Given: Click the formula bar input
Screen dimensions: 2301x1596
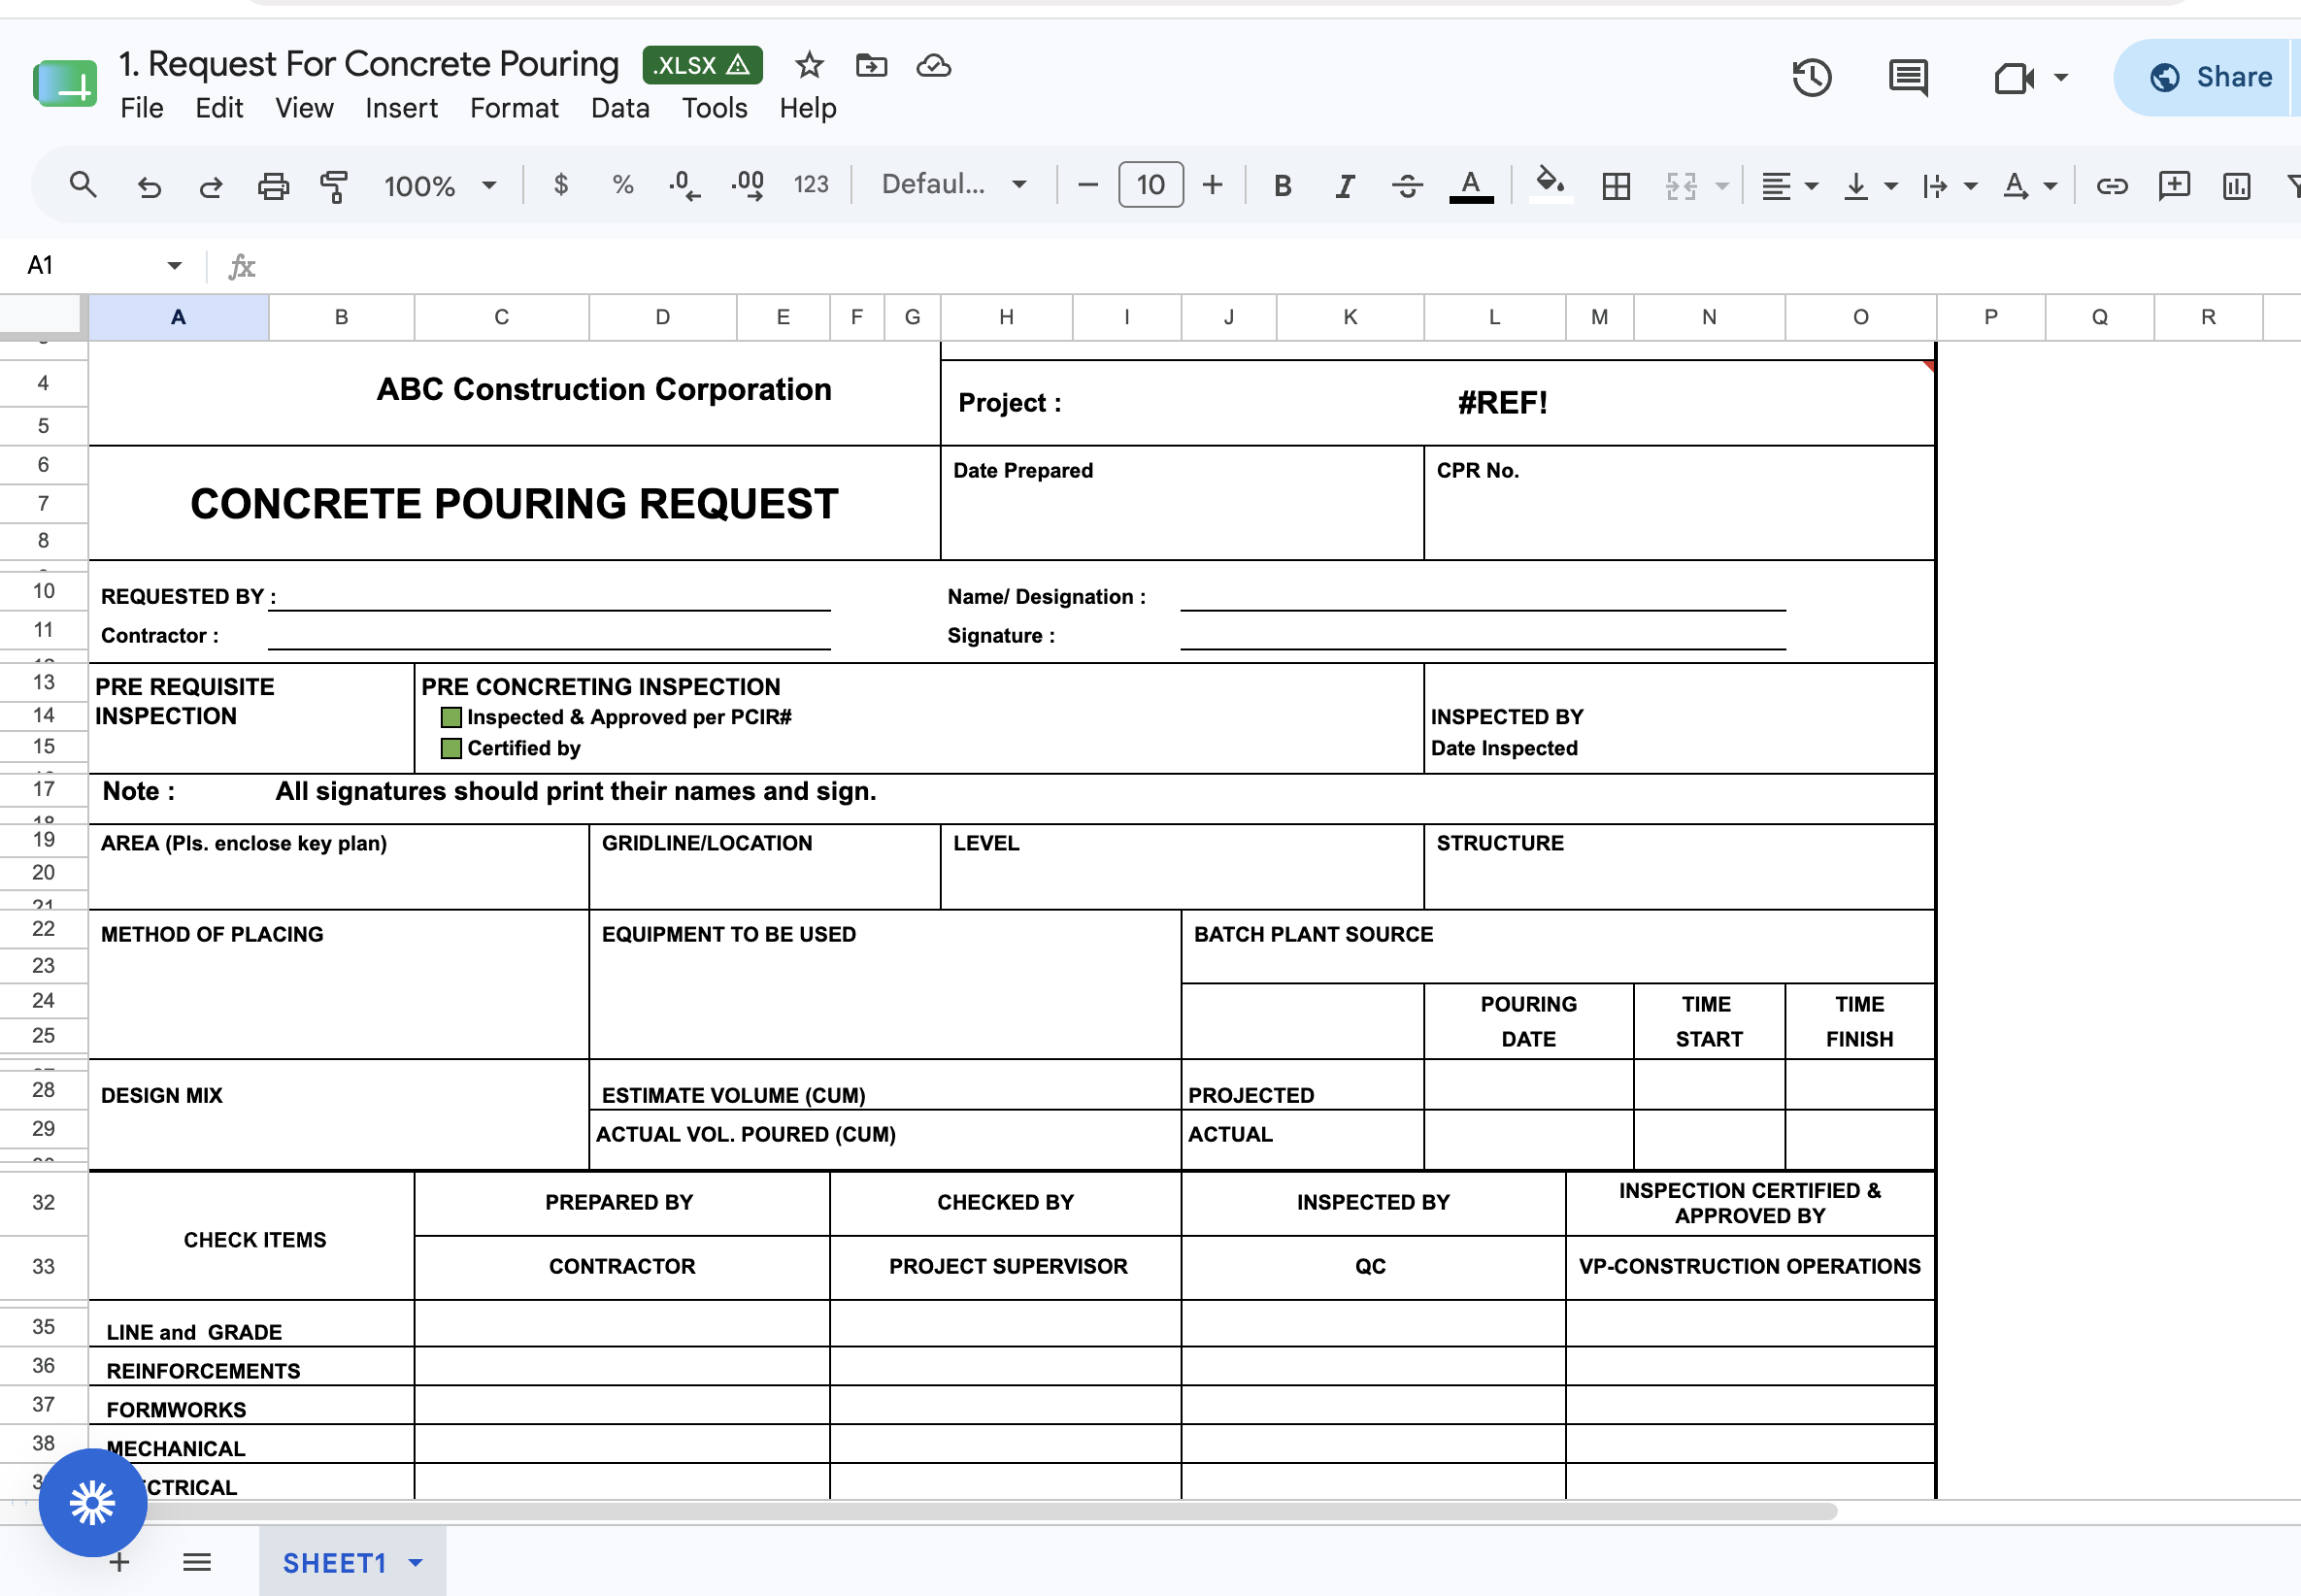Looking at the screenshot, I should [1280, 266].
